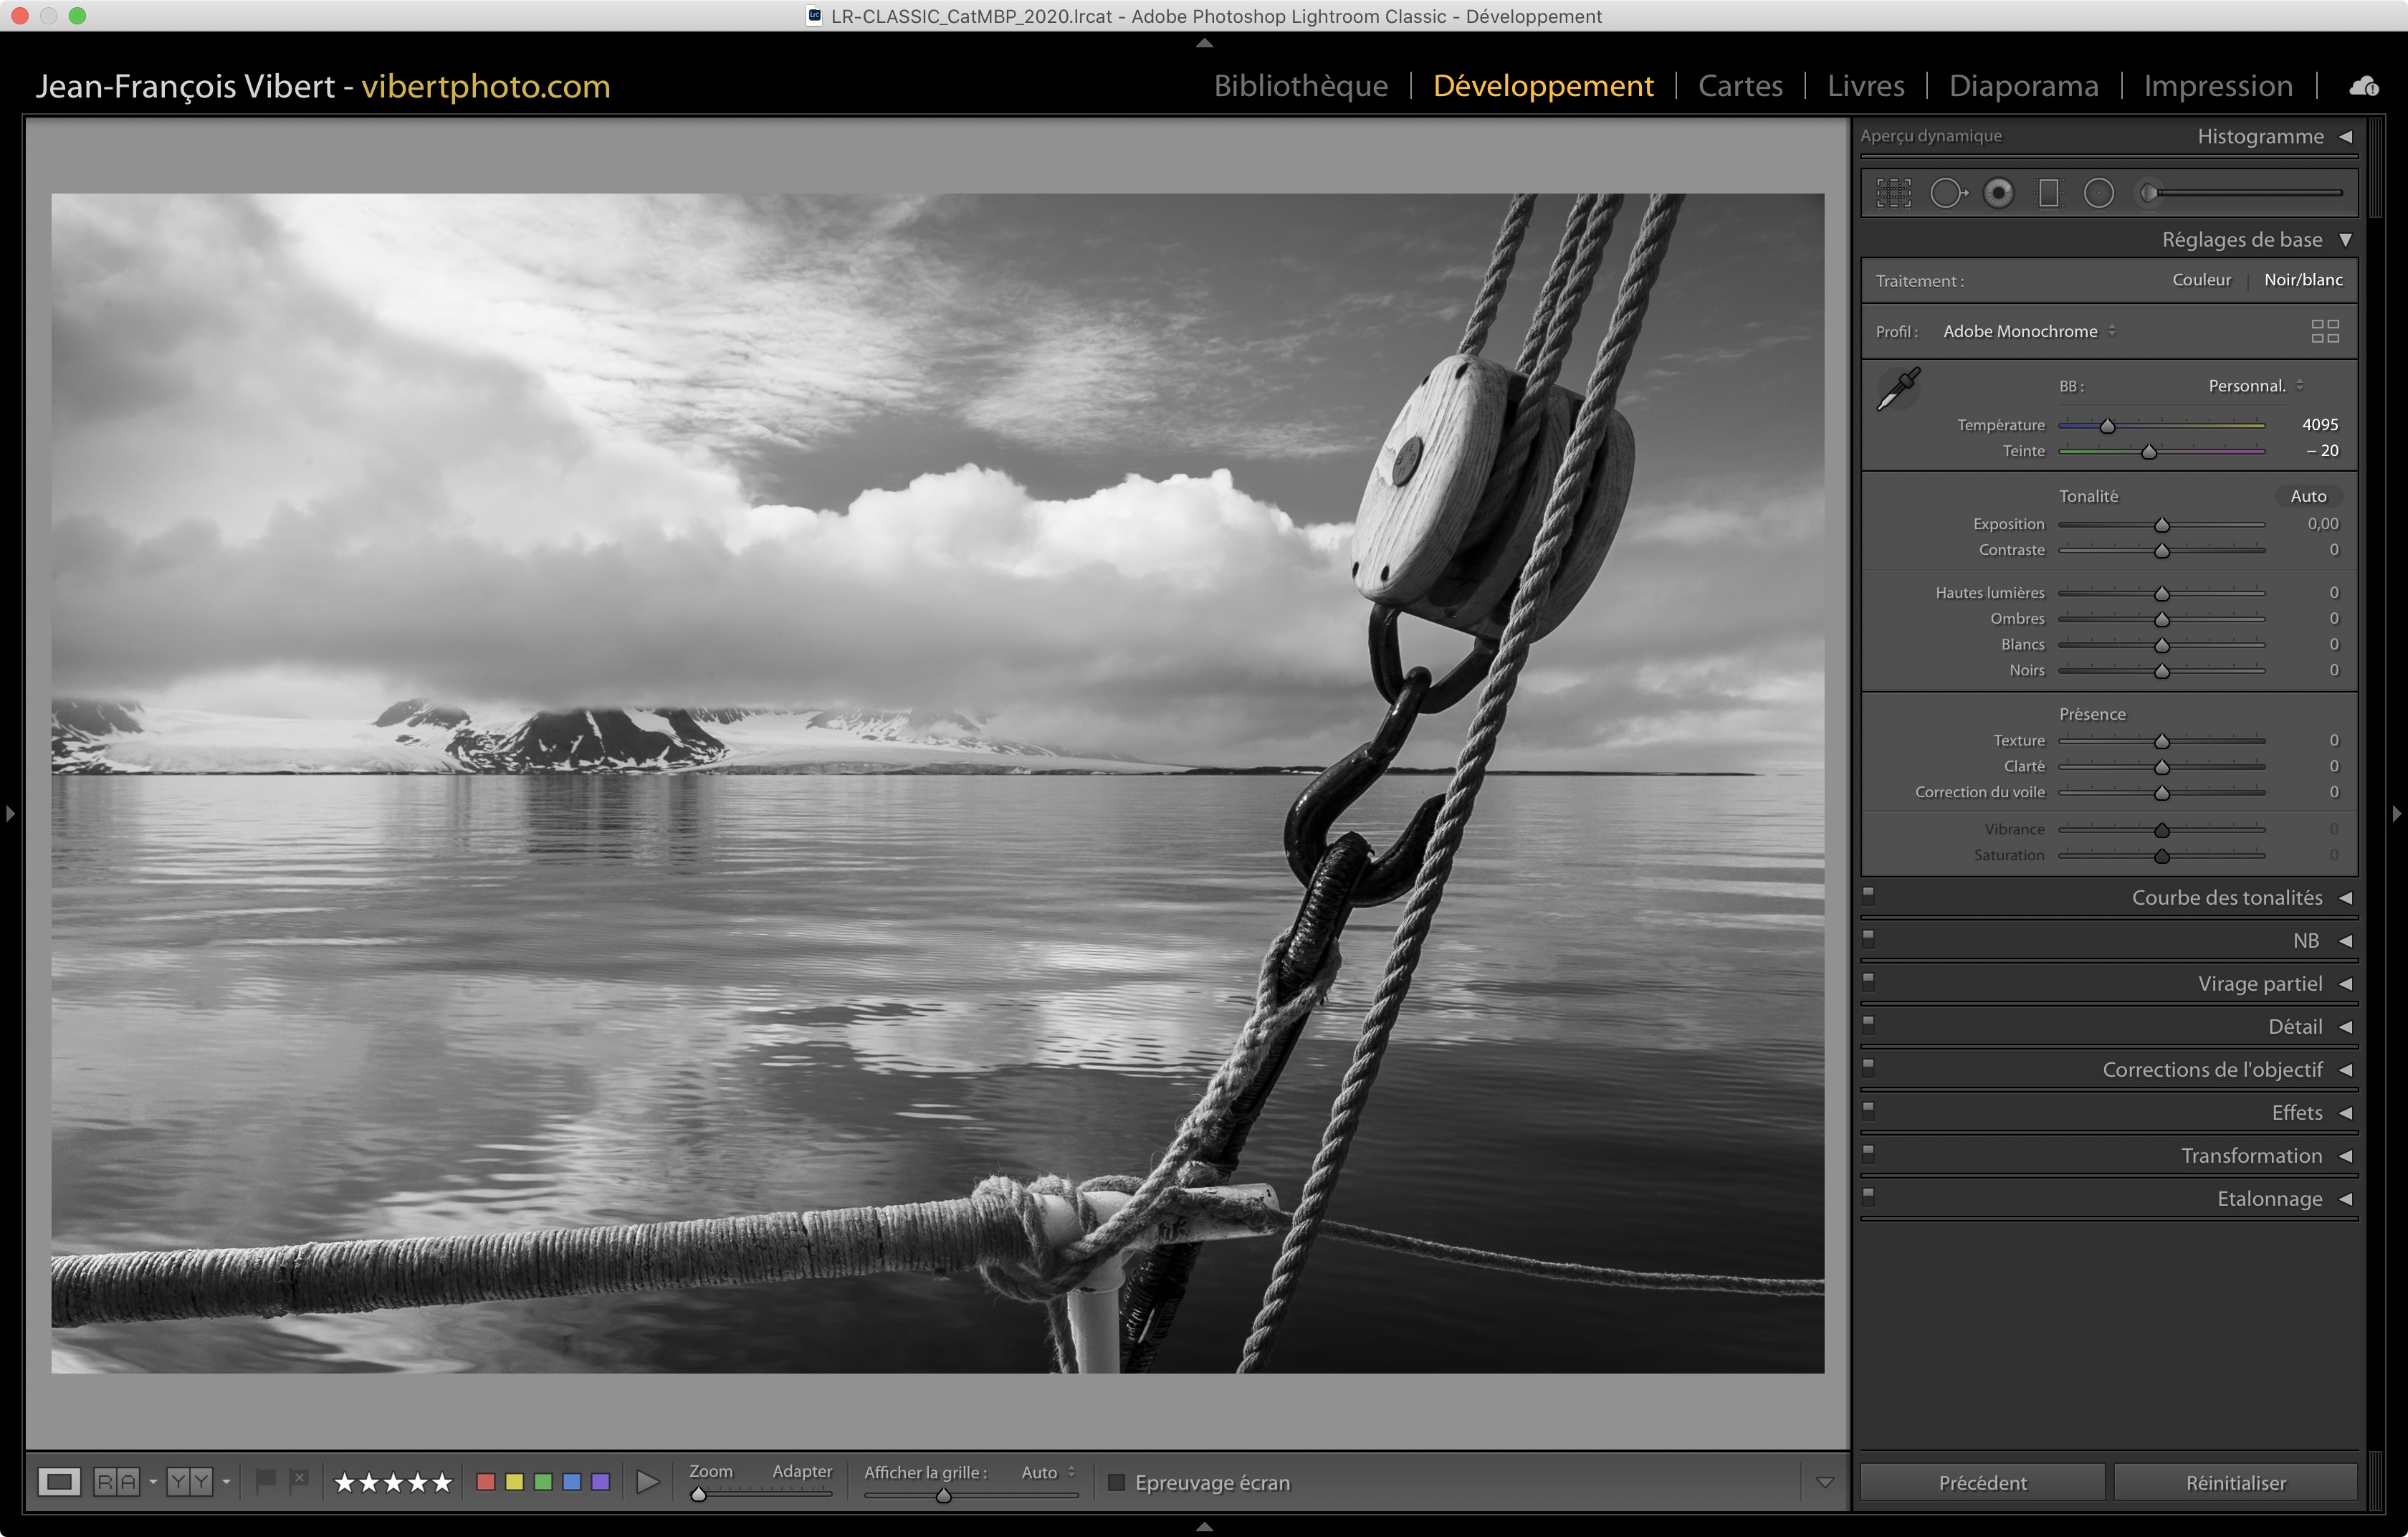Image resolution: width=2408 pixels, height=1537 pixels.
Task: Open the profile browser grid icon
Action: (2324, 331)
